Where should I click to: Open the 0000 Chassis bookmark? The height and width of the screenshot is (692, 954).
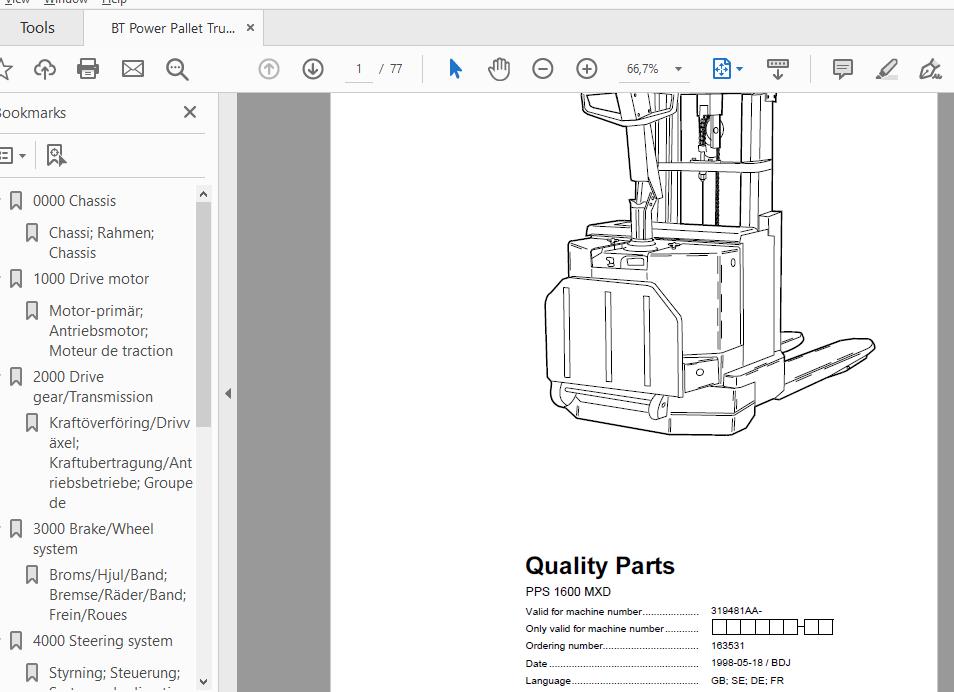[74, 201]
